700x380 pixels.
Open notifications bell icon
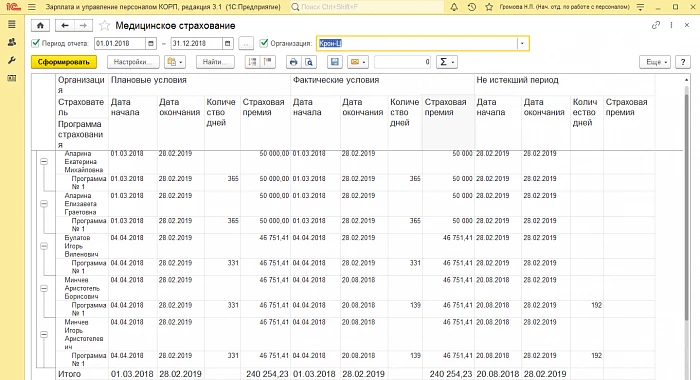tap(454, 7)
